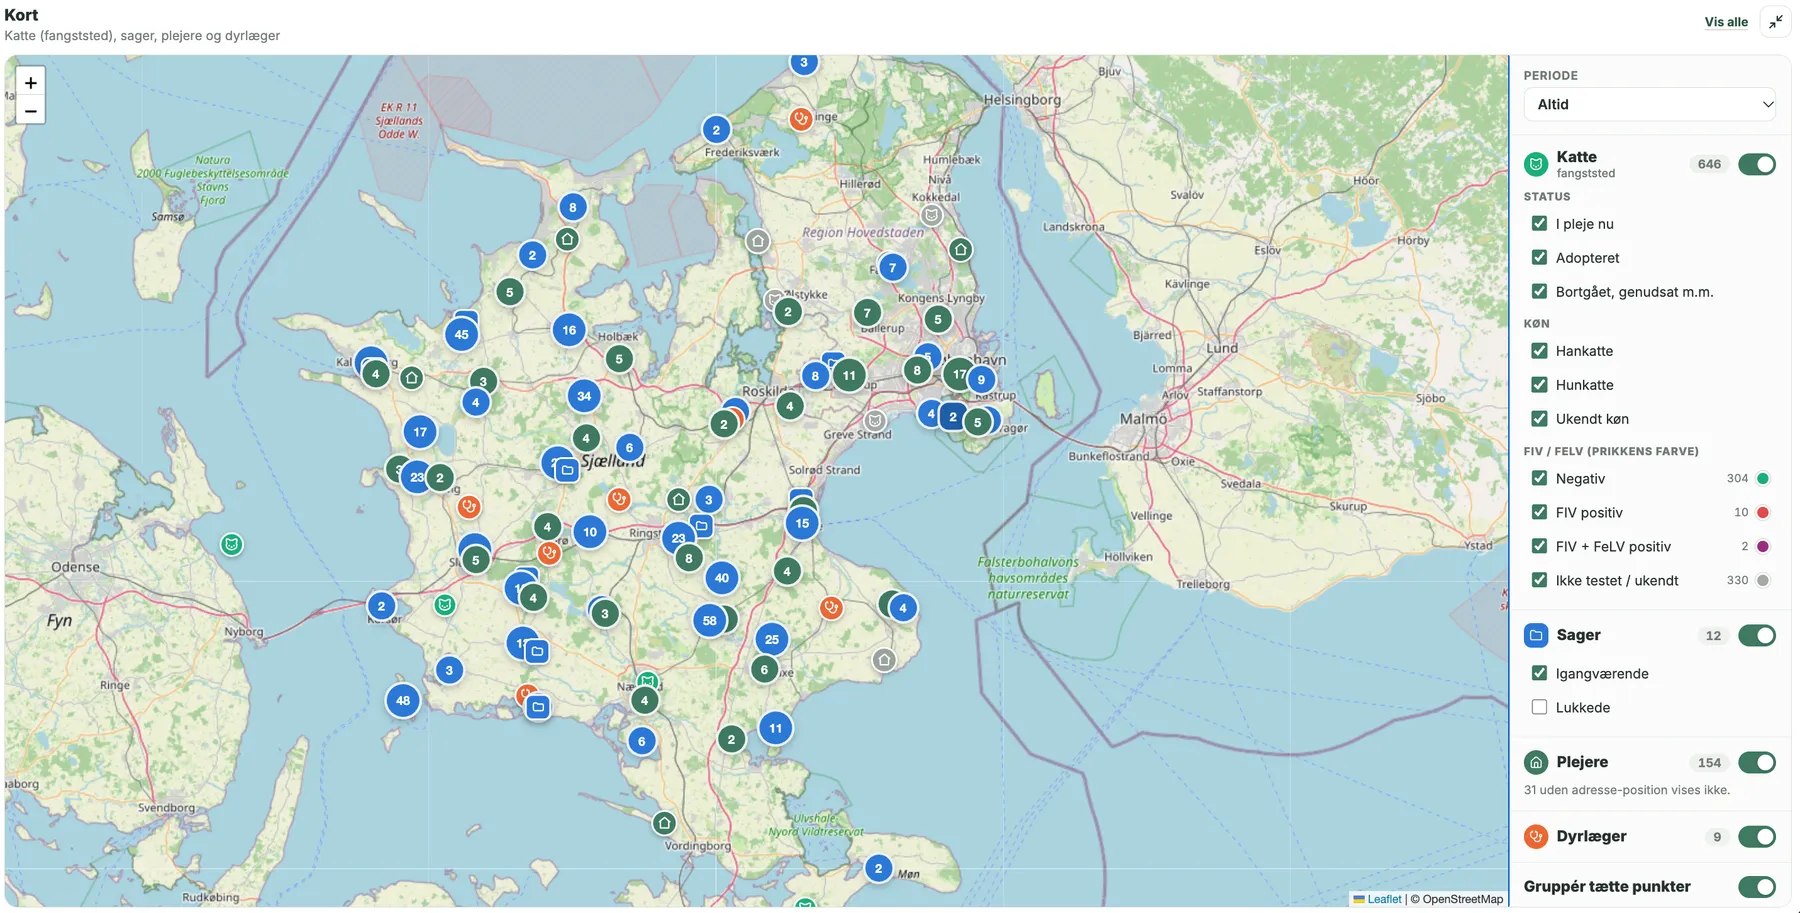This screenshot has height=913, width=1800.
Task: Uncheck the Igangværende cases checkbox
Action: coord(1539,673)
